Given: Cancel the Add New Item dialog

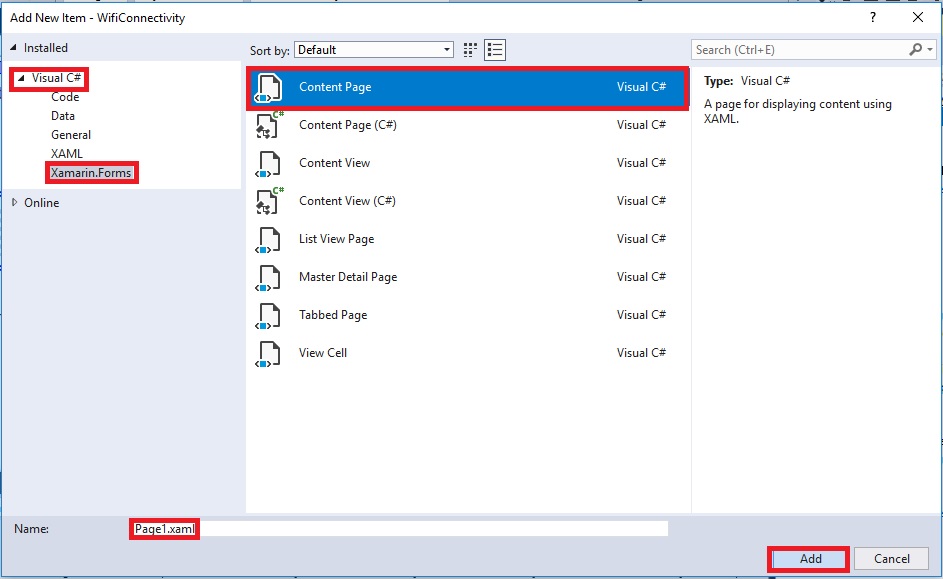Looking at the screenshot, I should [x=891, y=559].
